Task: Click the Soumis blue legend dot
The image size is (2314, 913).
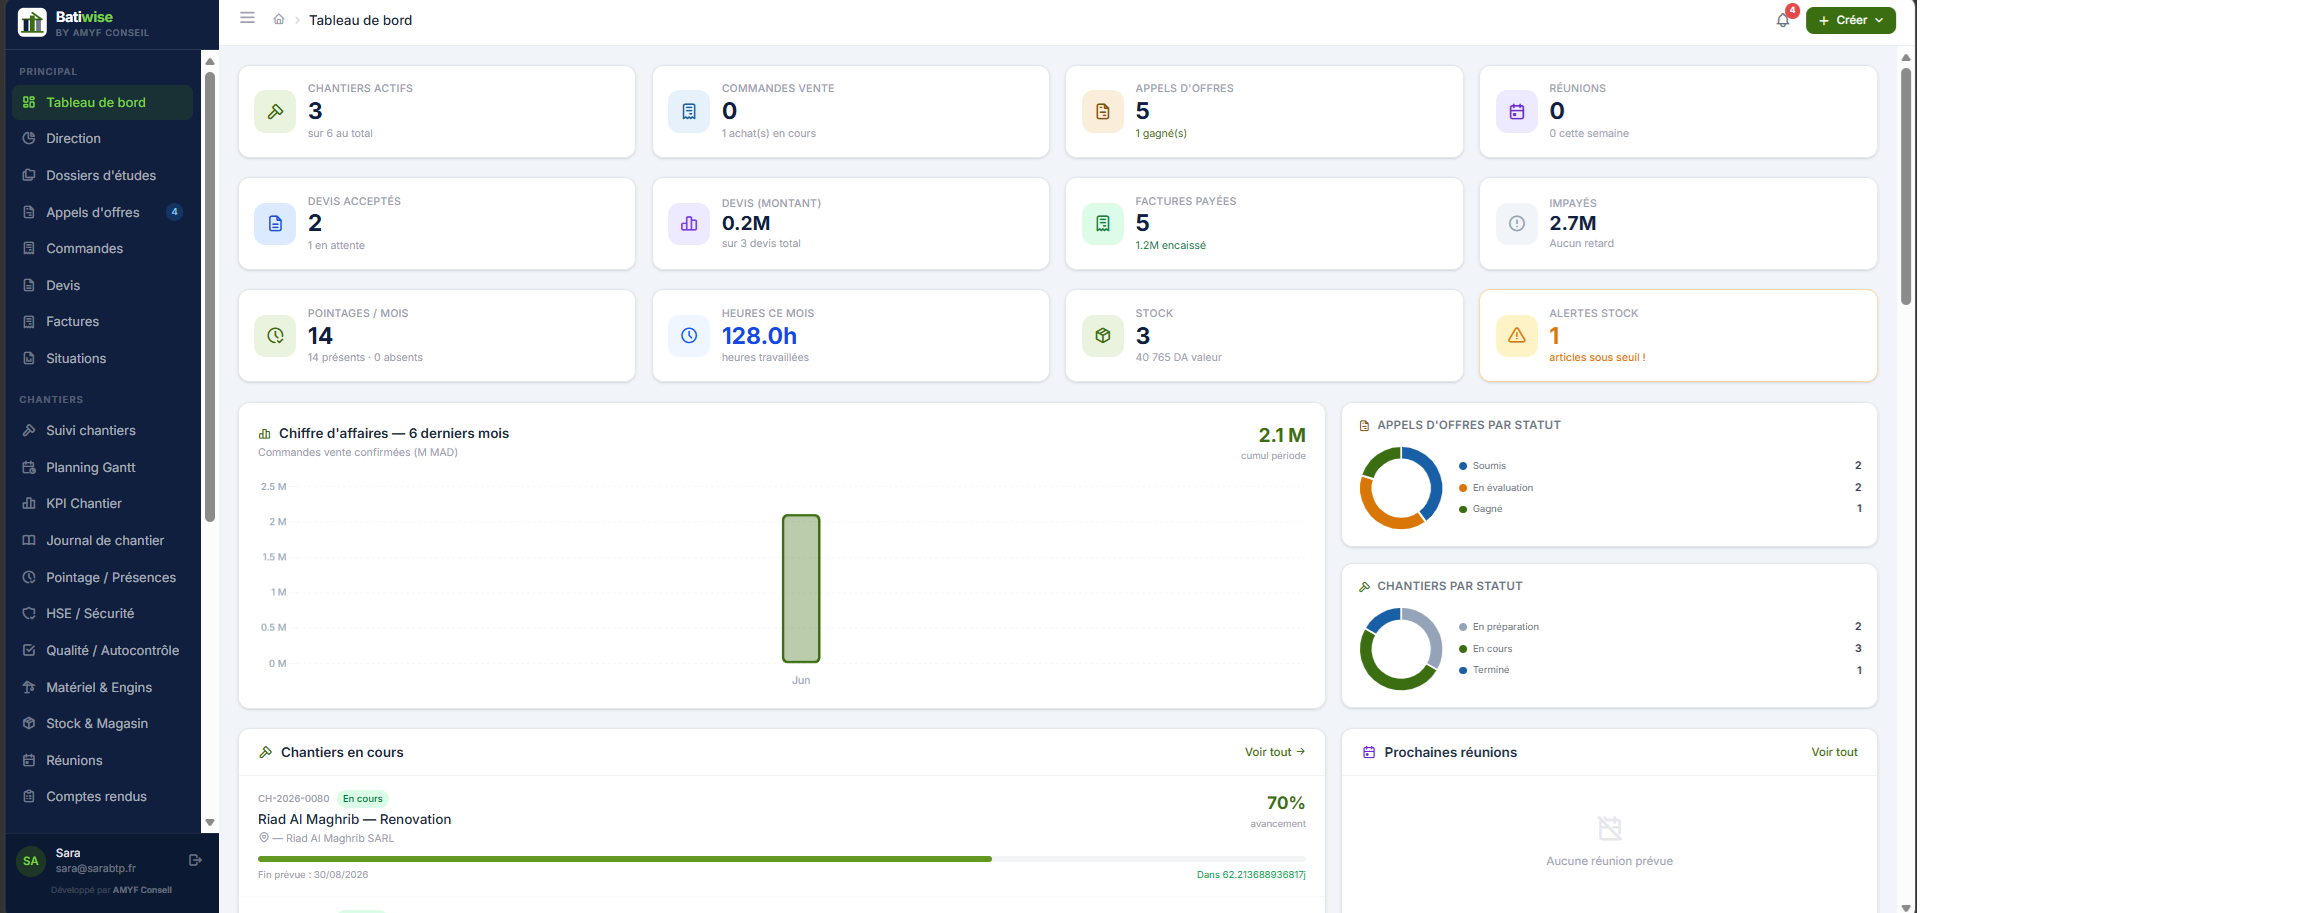Action: pyautogui.click(x=1463, y=466)
